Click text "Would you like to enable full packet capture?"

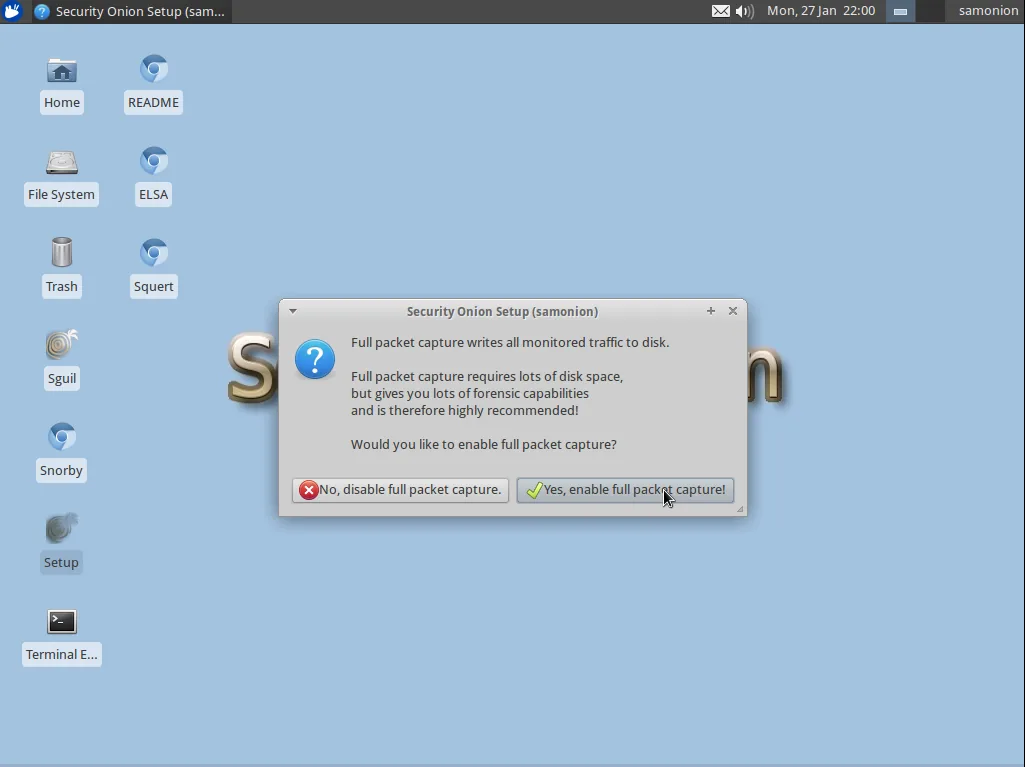[x=484, y=445]
